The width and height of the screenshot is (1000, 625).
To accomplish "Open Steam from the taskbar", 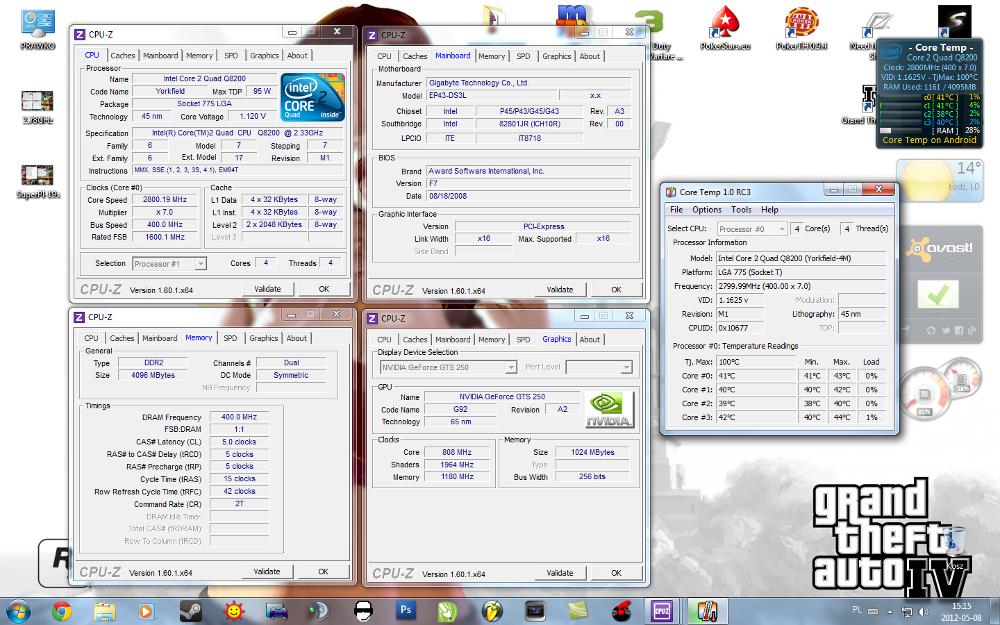I will coord(191,611).
